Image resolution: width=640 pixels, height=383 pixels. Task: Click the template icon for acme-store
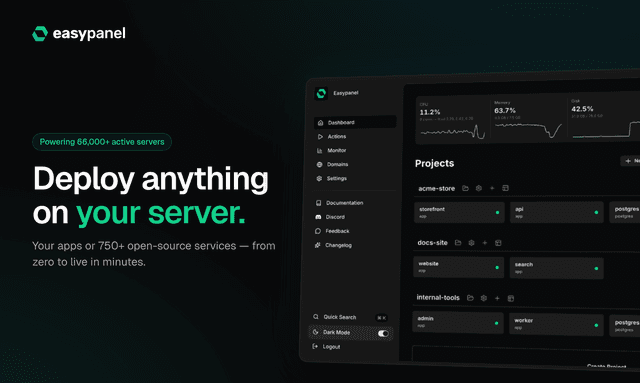click(505, 188)
